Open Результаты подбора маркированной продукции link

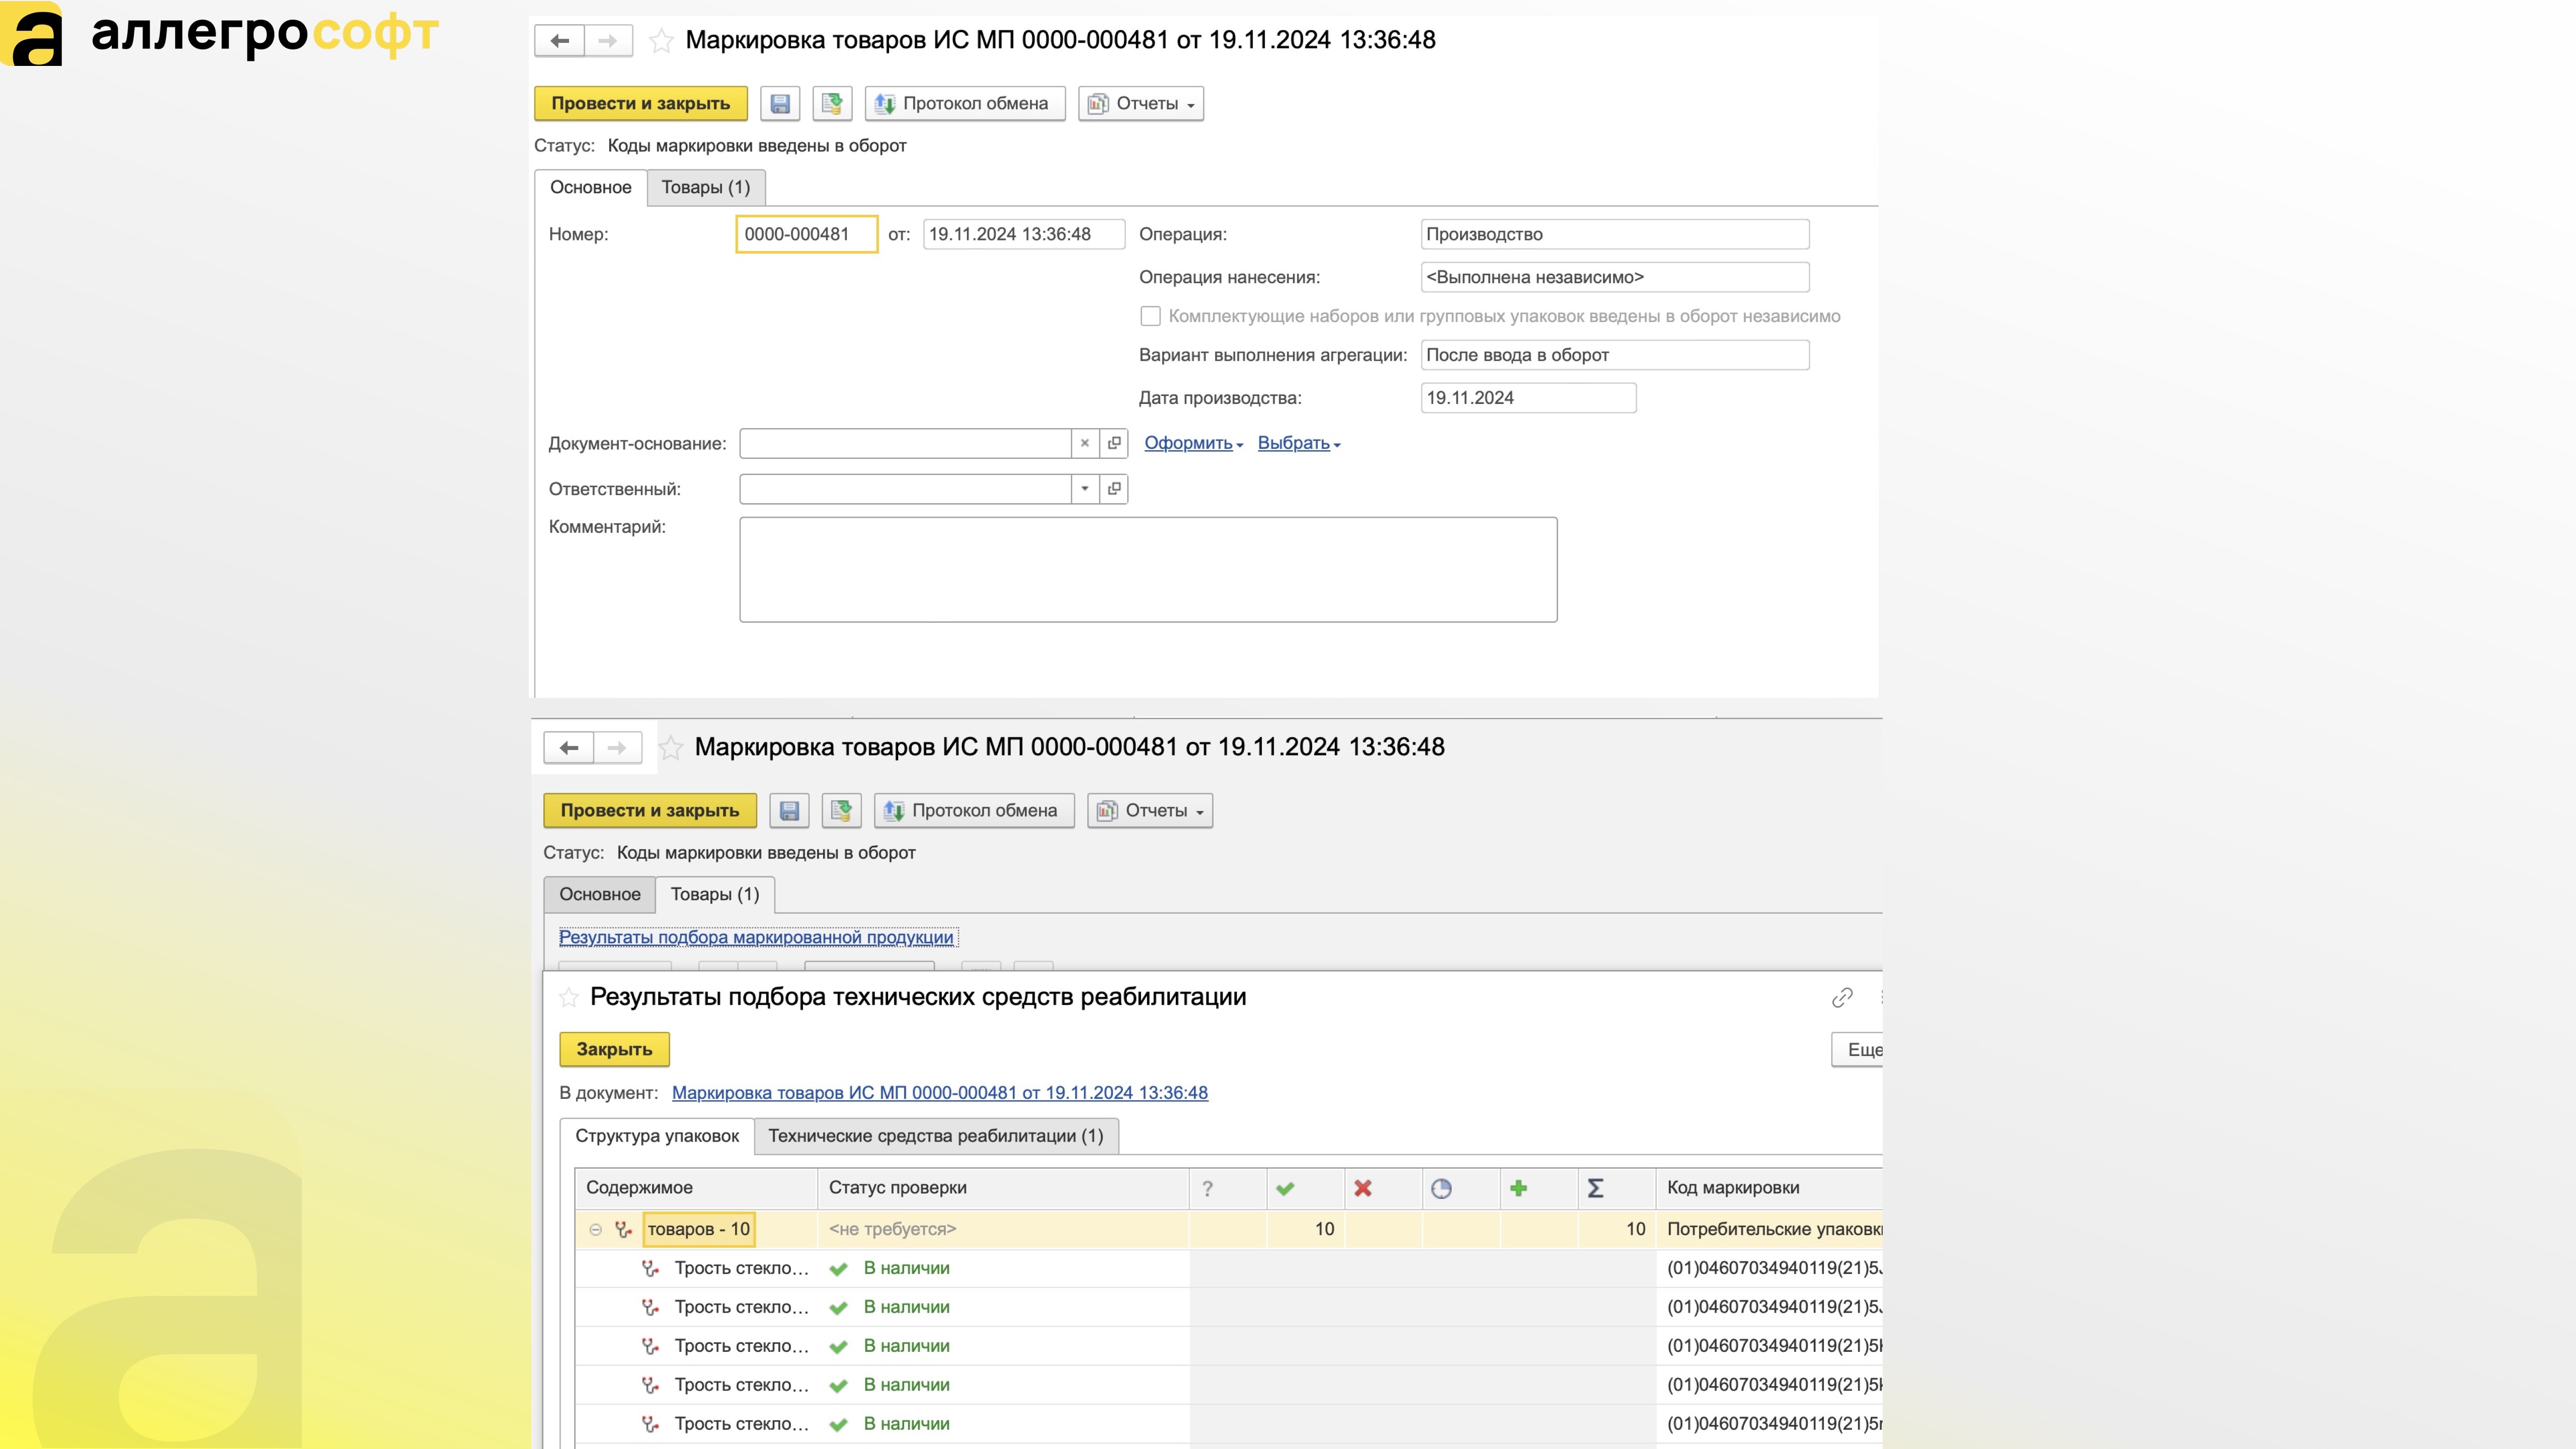[756, 938]
